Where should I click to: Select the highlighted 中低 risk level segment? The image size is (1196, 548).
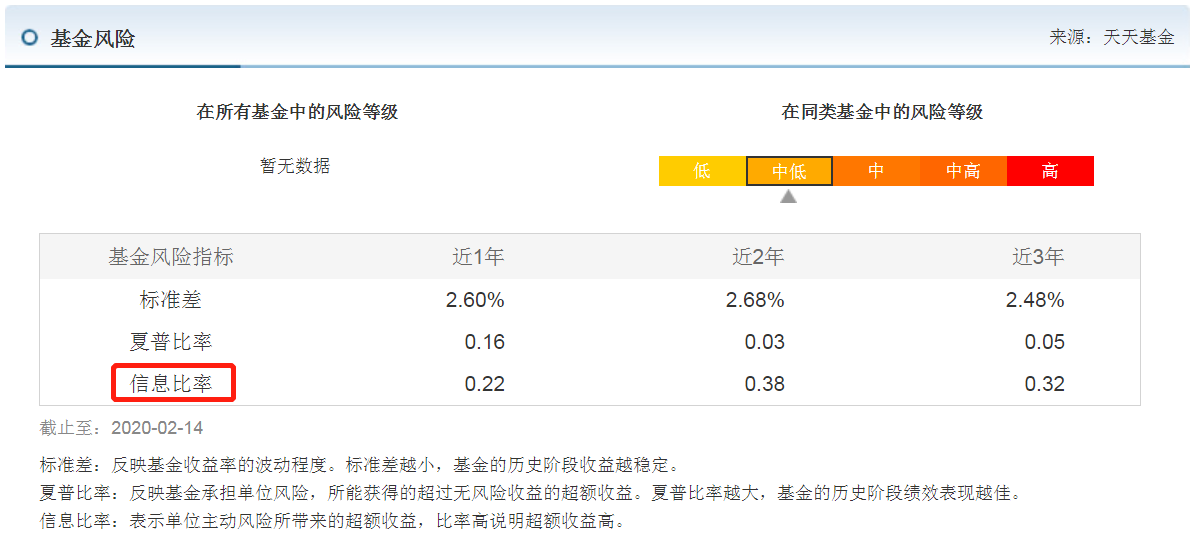point(789,171)
